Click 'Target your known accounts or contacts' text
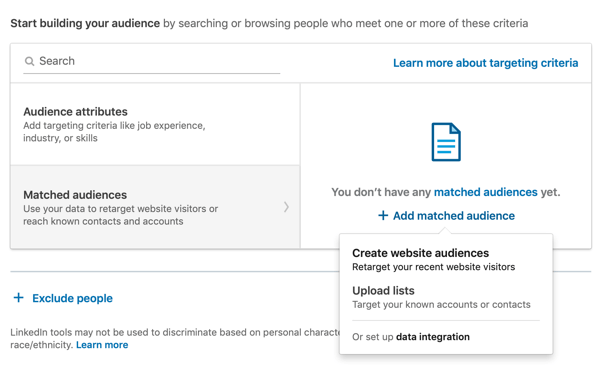The image size is (600, 368). pos(441,304)
